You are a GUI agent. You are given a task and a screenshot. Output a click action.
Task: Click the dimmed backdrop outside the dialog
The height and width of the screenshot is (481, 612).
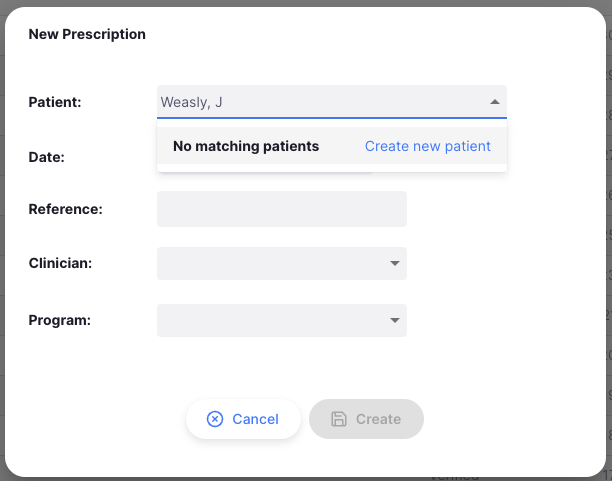[x=608, y=240]
